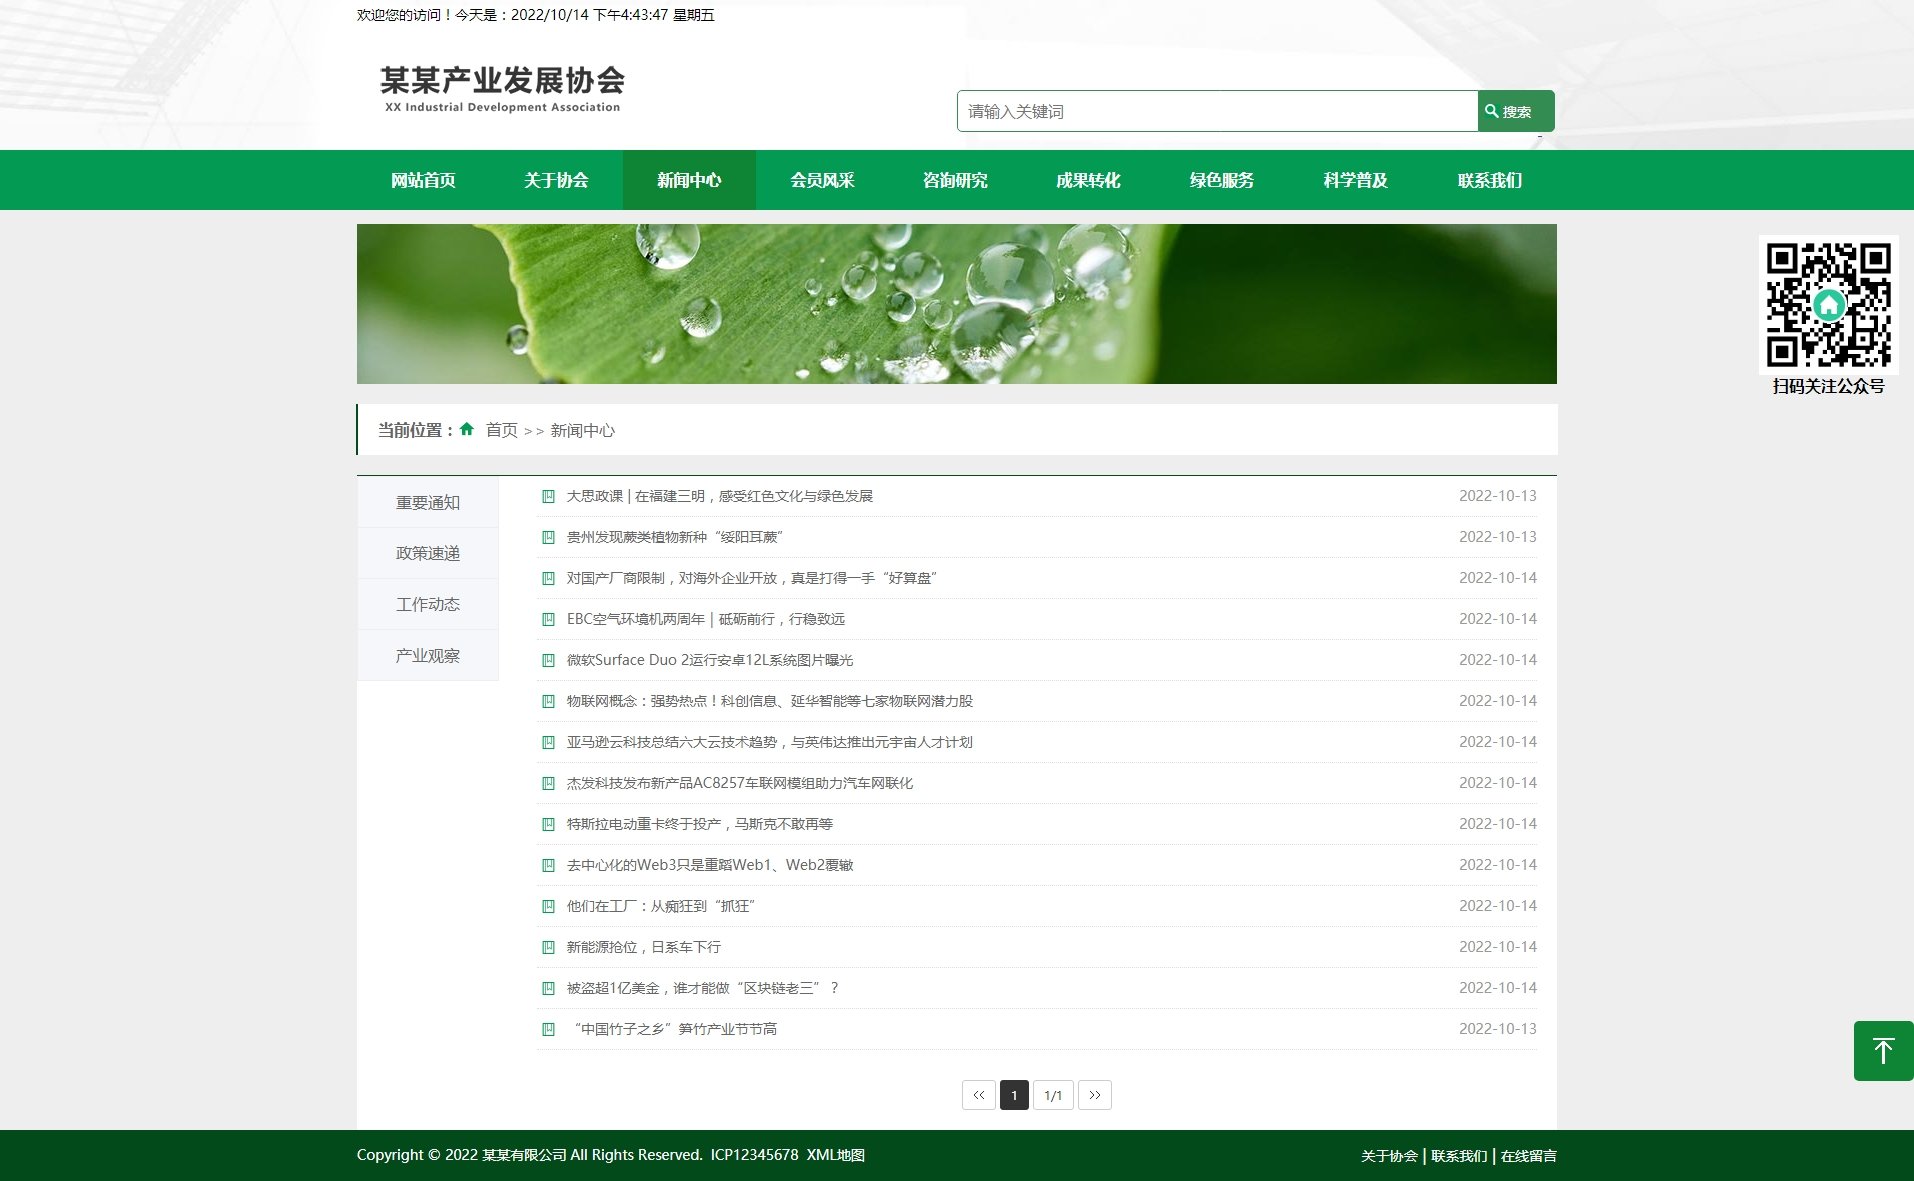Image resolution: width=1914 pixels, height=1181 pixels.
Task: Click the home icon in the breadcrumb
Action: point(467,428)
